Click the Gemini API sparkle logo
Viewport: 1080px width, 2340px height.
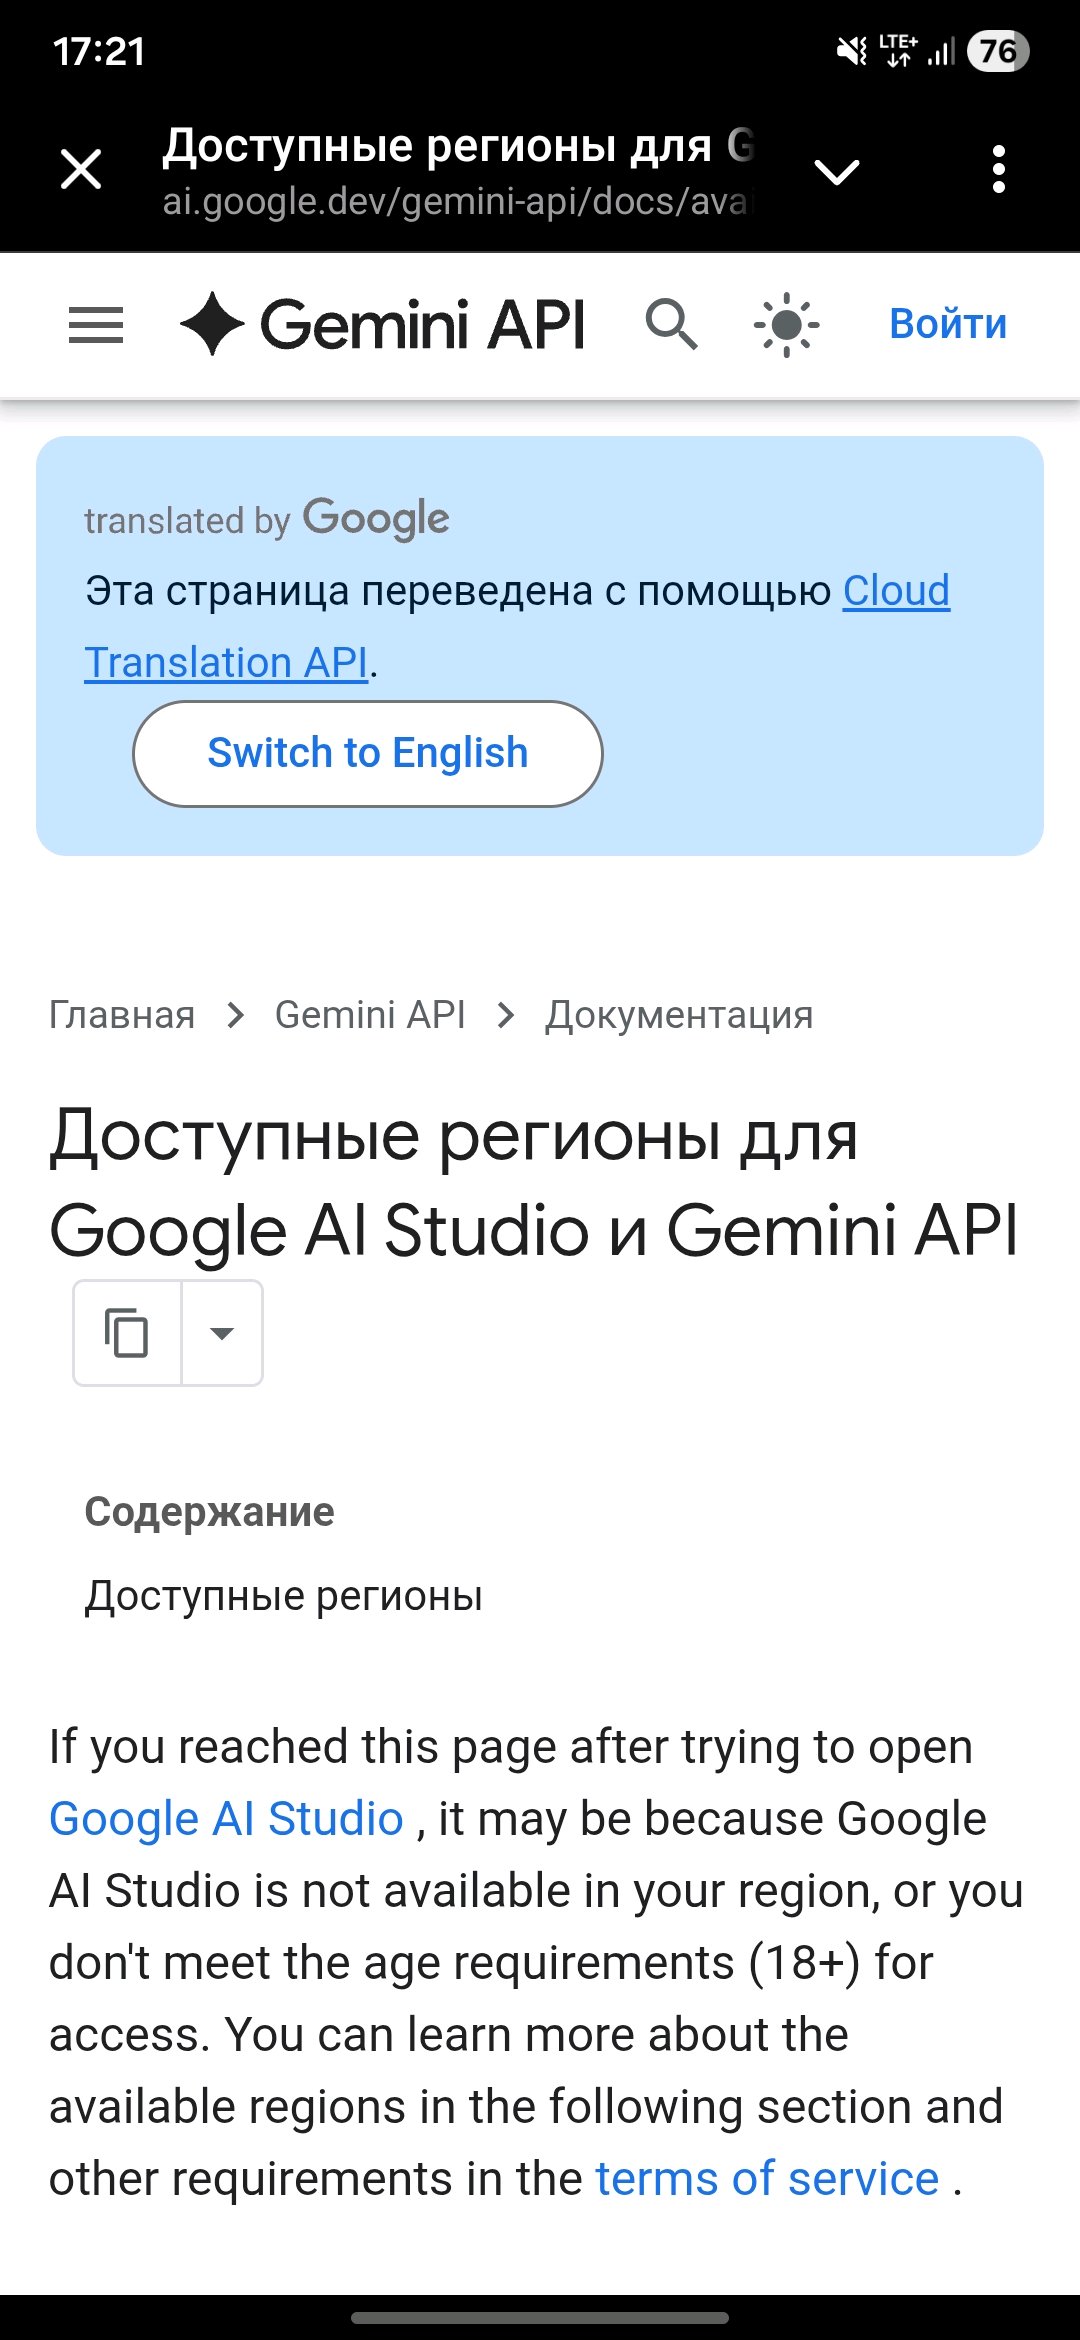point(212,324)
